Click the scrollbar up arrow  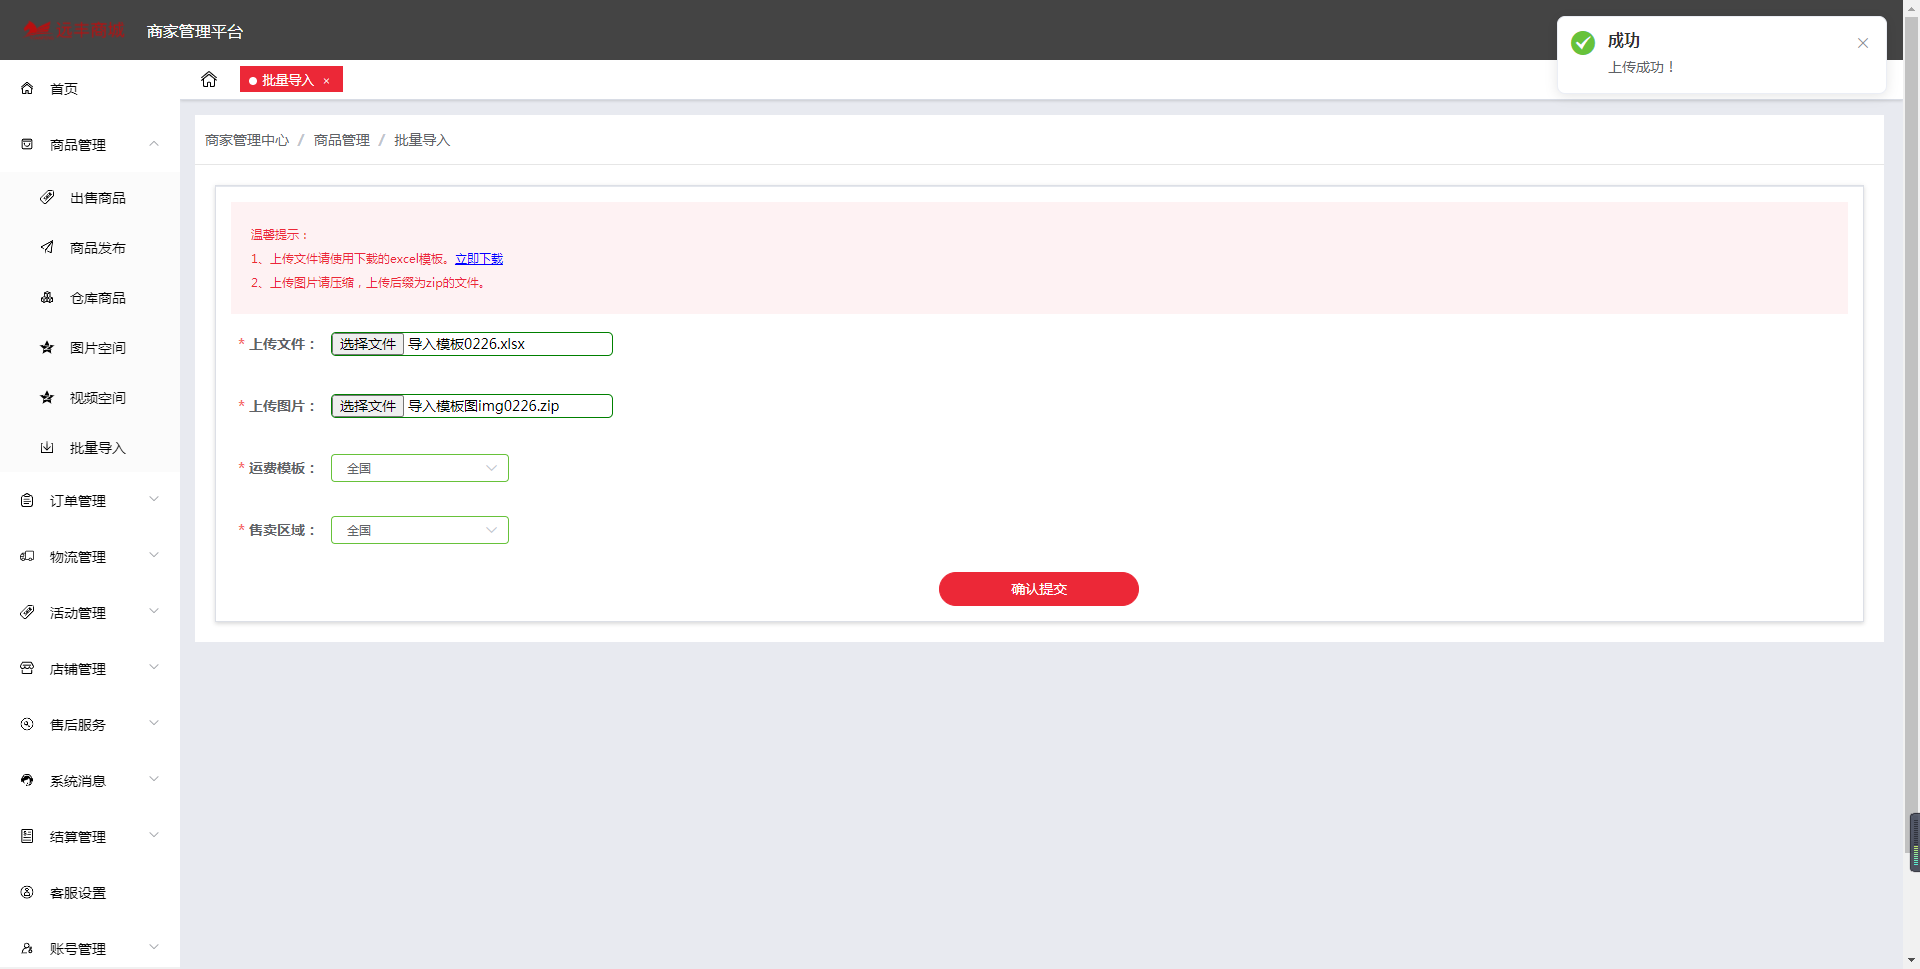click(1912, 8)
